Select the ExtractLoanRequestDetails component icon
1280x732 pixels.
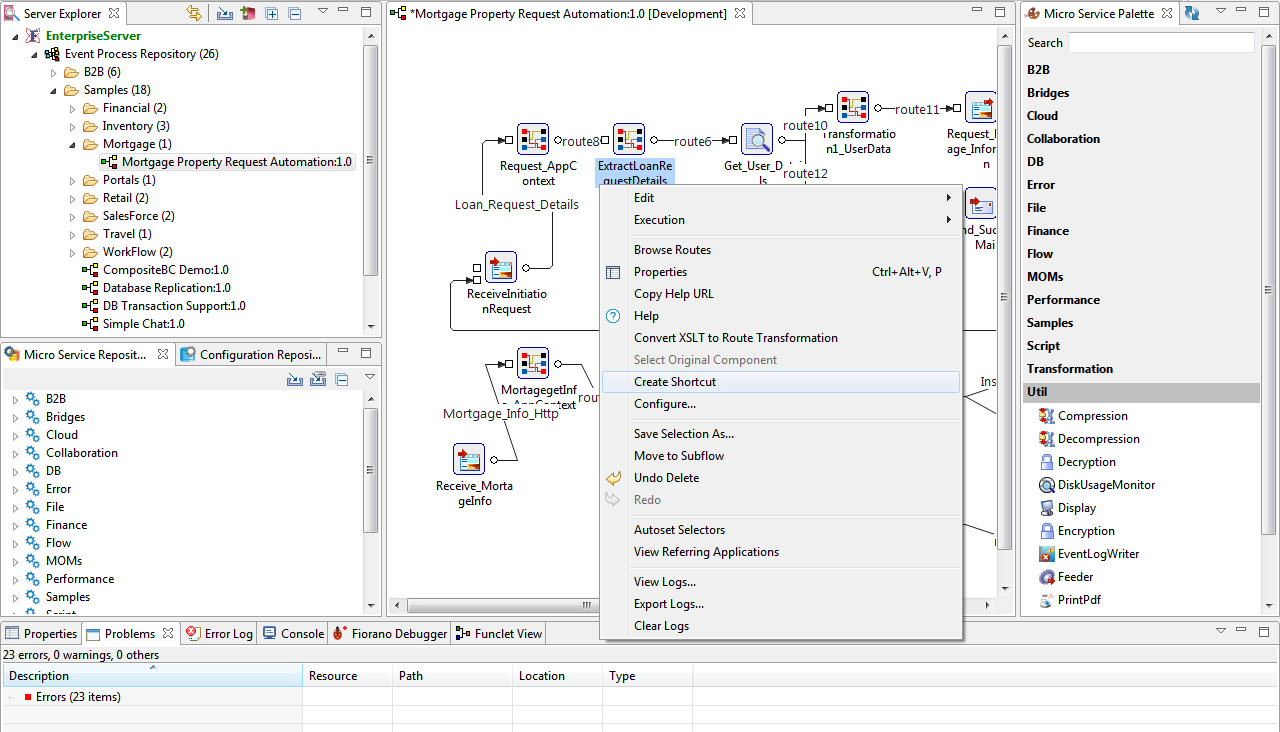pyautogui.click(x=629, y=140)
